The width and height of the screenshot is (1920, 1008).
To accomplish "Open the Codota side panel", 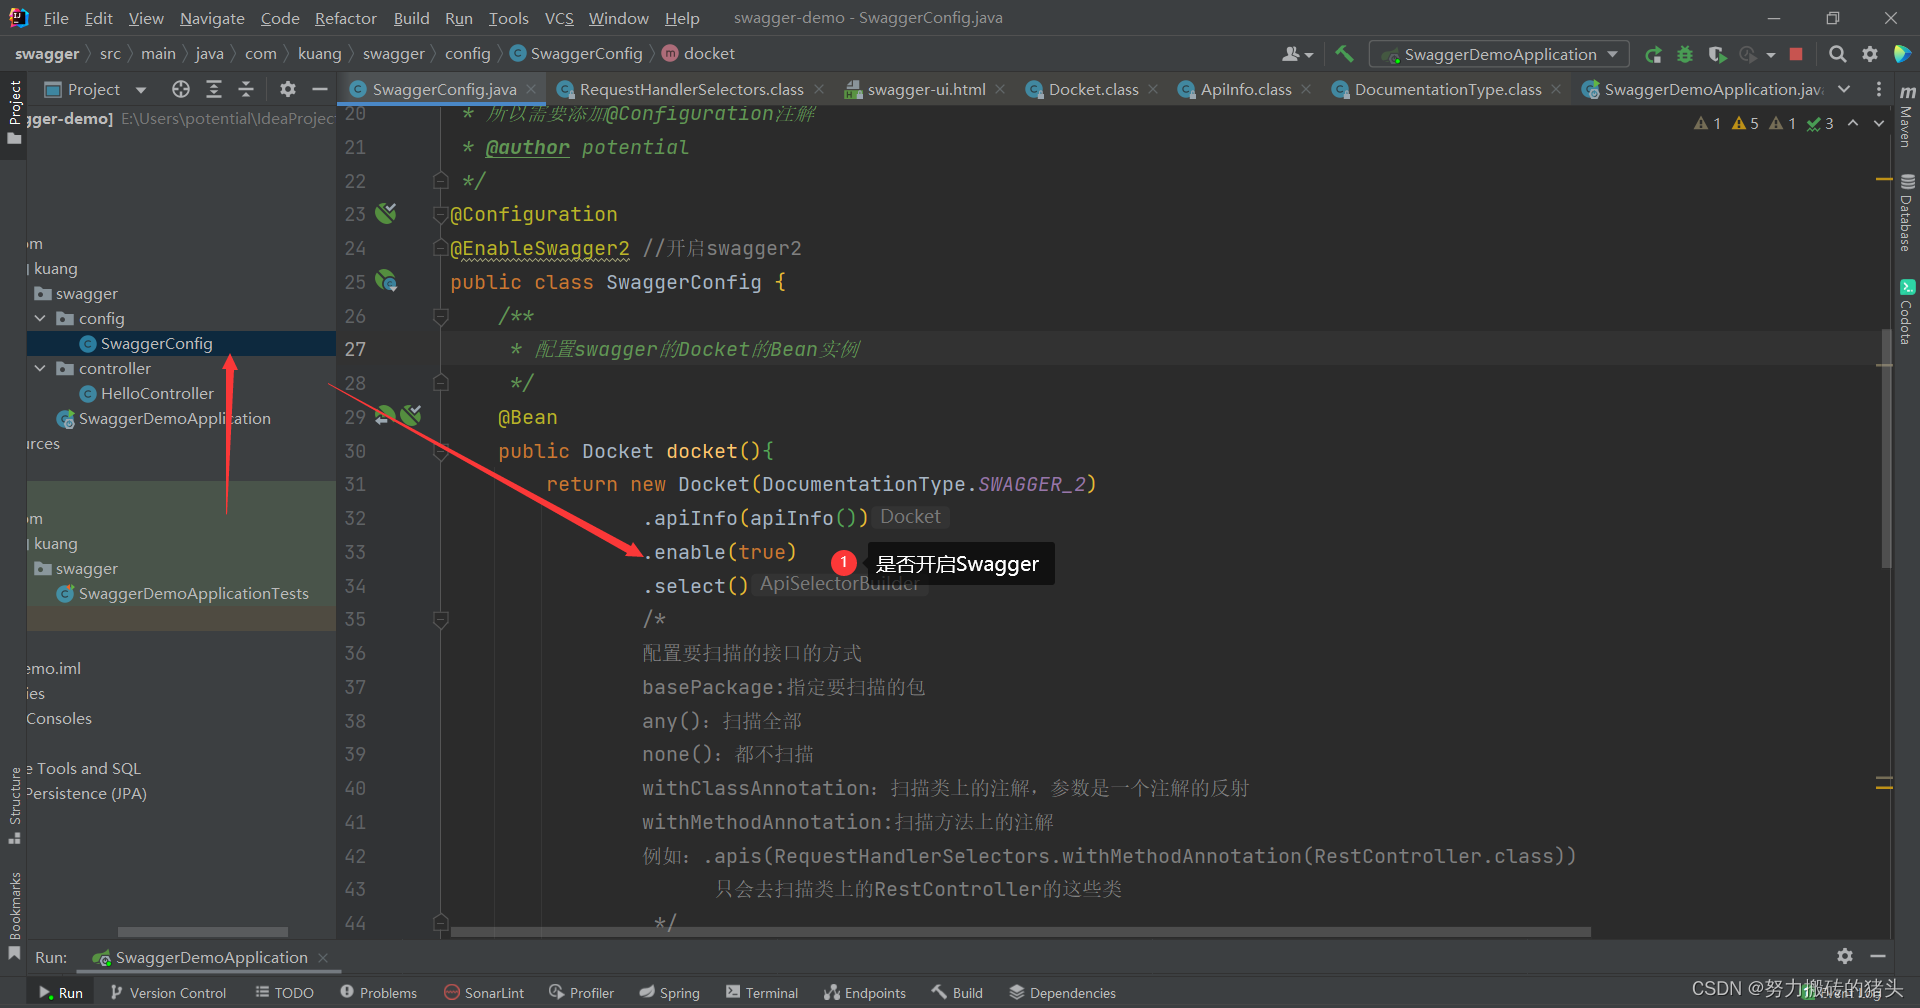I will pyautogui.click(x=1906, y=313).
